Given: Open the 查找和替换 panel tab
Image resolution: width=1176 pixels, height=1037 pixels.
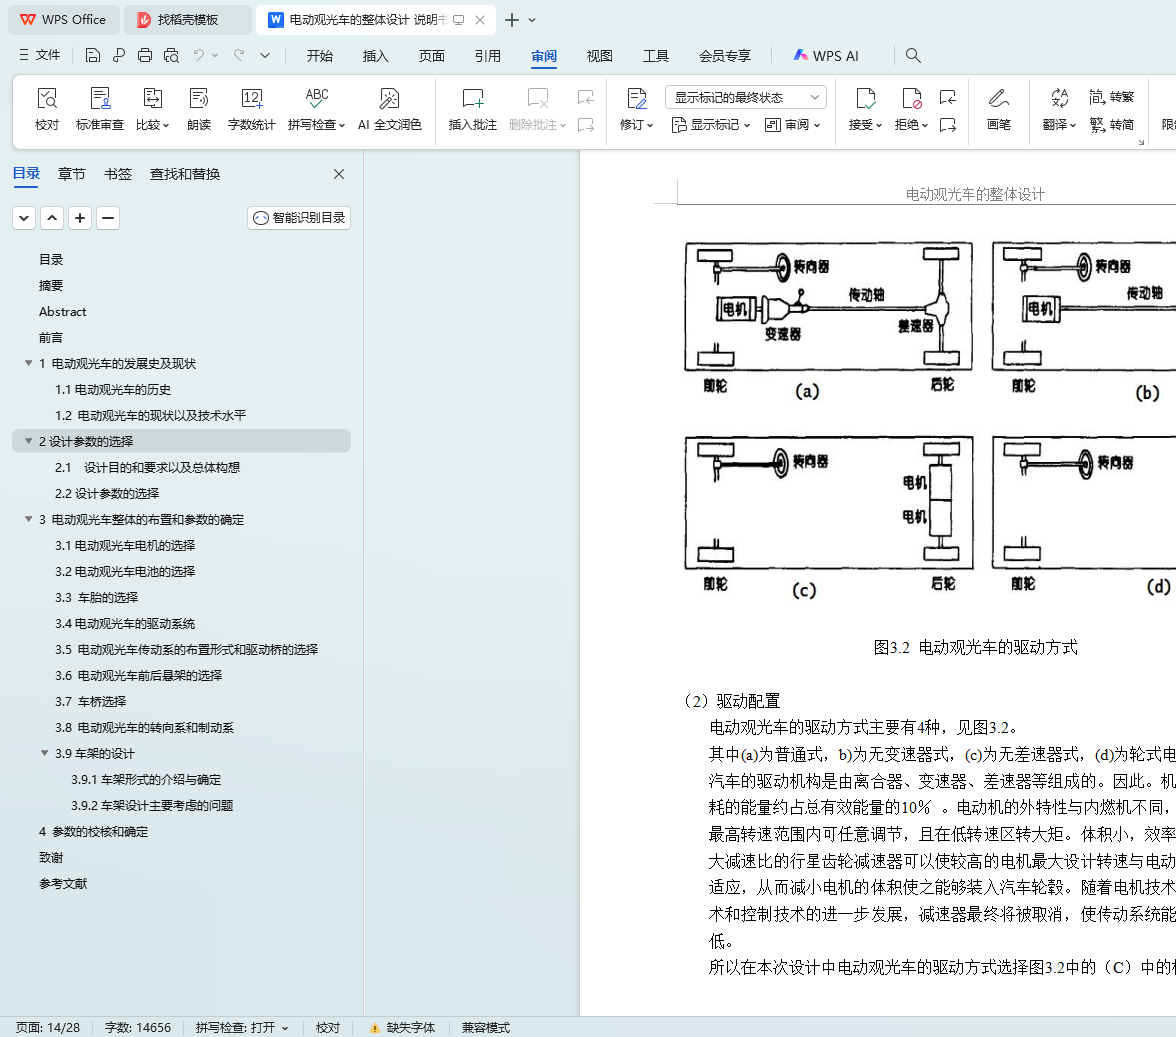Looking at the screenshot, I should 184,174.
